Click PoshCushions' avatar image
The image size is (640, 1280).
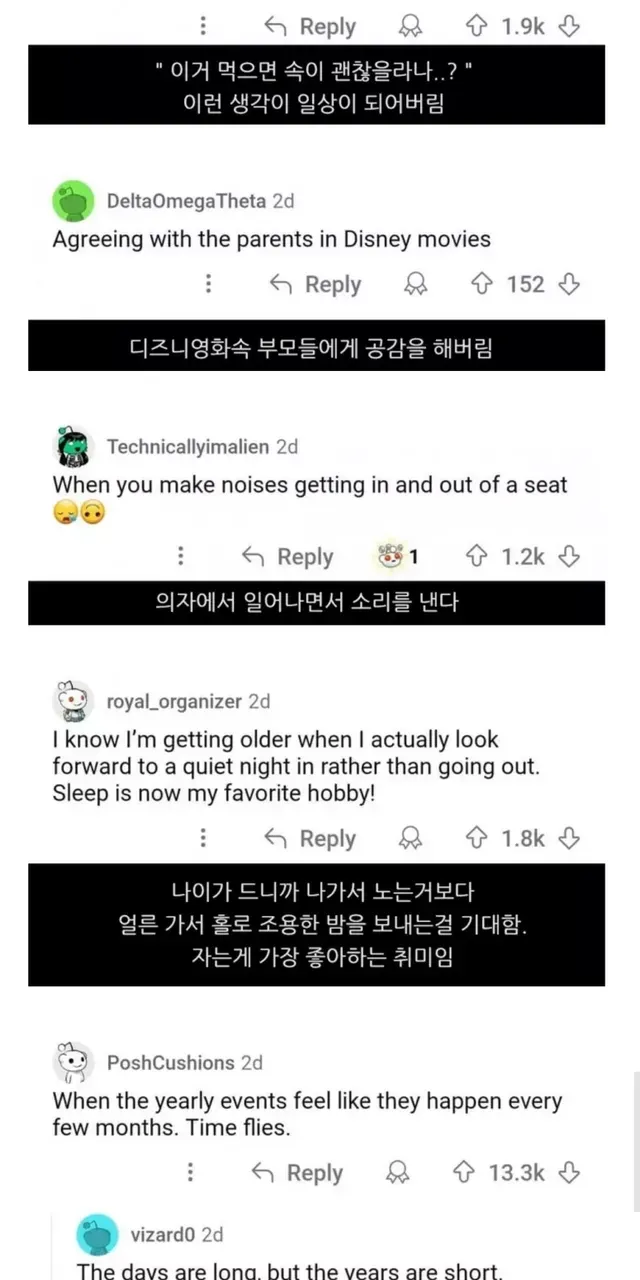73,1063
